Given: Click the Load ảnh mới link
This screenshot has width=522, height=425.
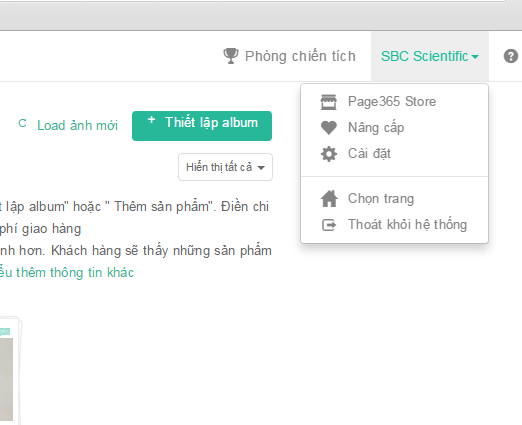Looking at the screenshot, I should (x=77, y=126).
